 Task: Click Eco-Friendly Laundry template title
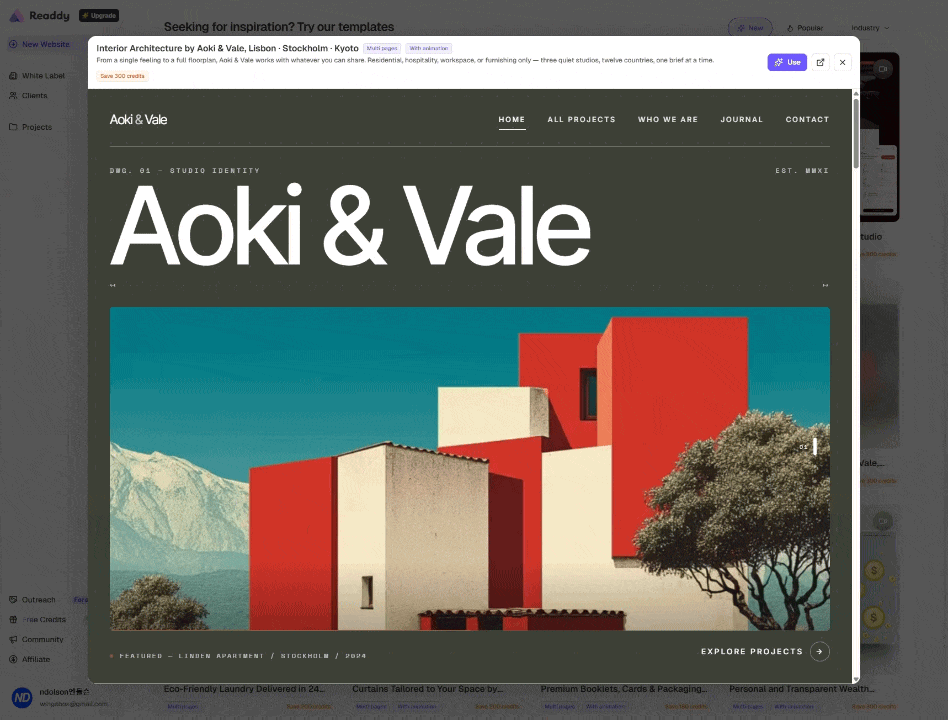pos(244,689)
